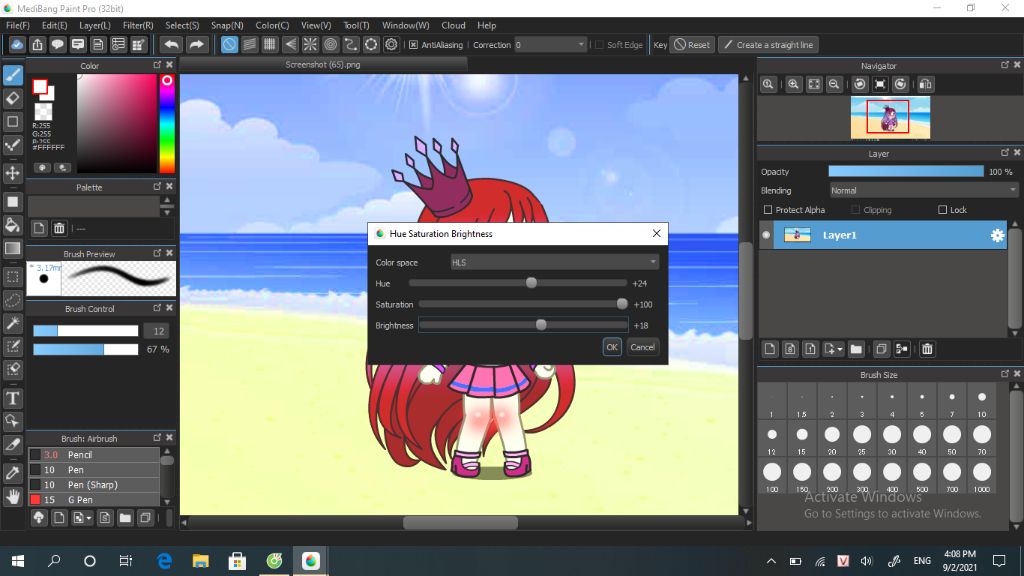Select the Gradient tool

coord(12,248)
